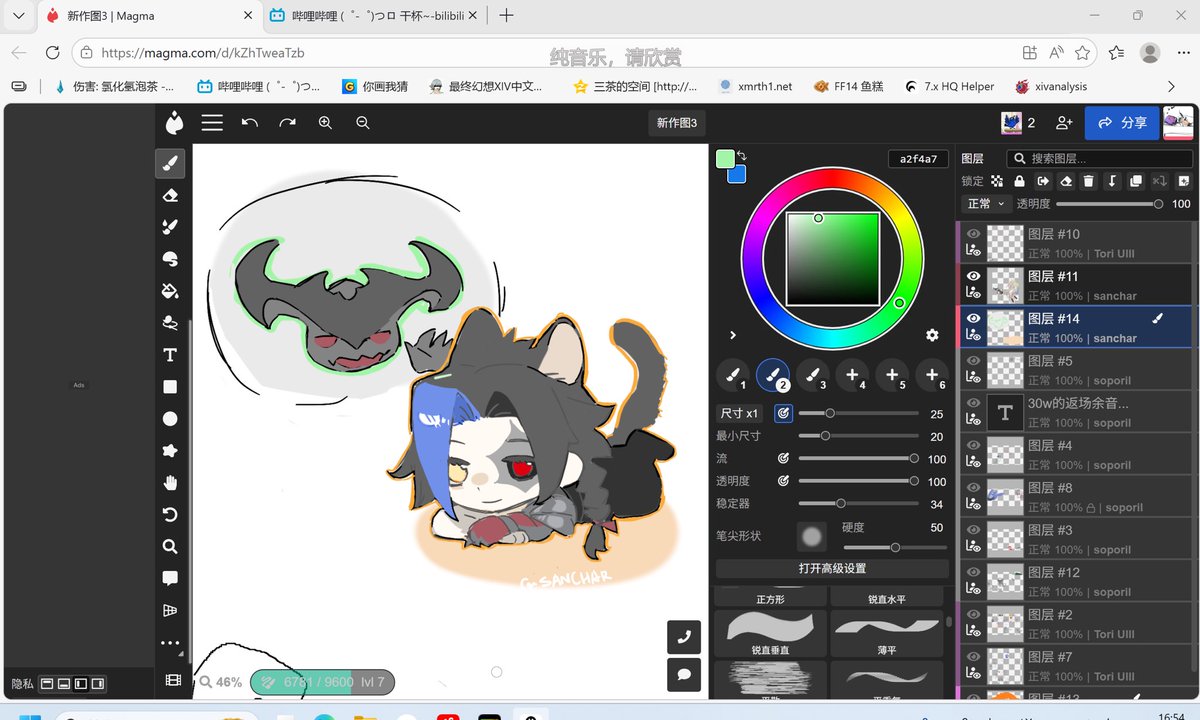Click the layer 透明度 opacity slider handle
This screenshot has height=720, width=1200.
(1158, 203)
